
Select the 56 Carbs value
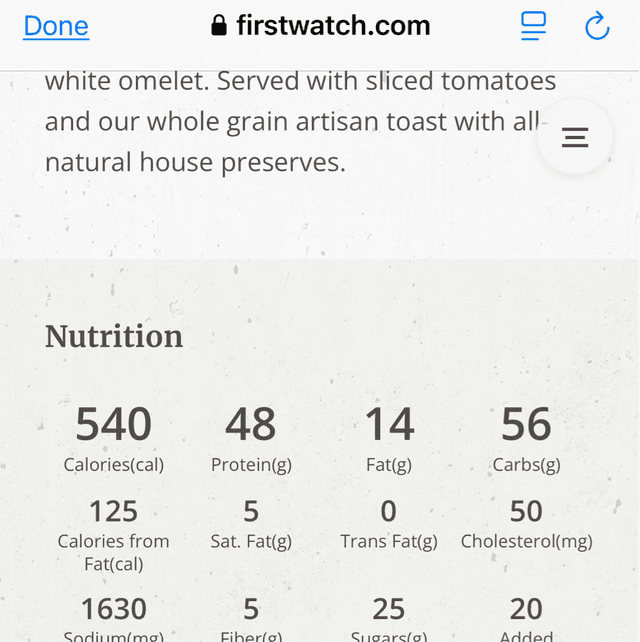526,425
